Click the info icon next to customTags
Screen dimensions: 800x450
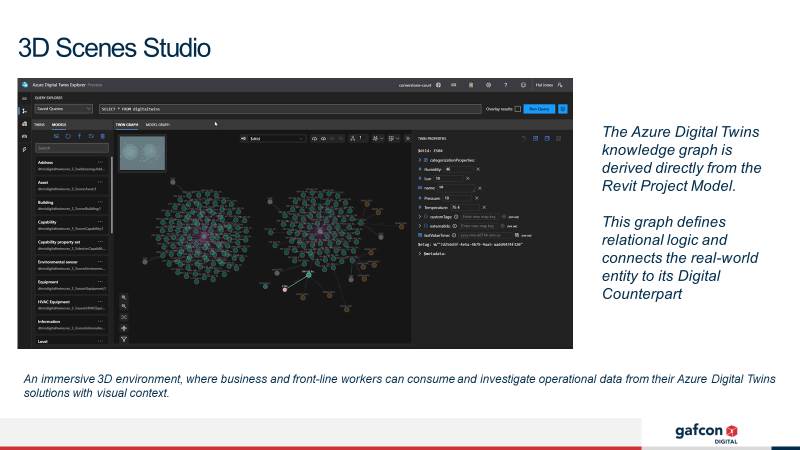pyautogui.click(x=456, y=217)
